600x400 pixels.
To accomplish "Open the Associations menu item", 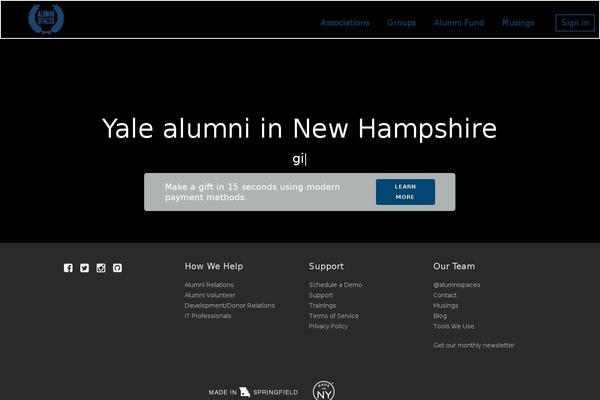I will 345,23.
